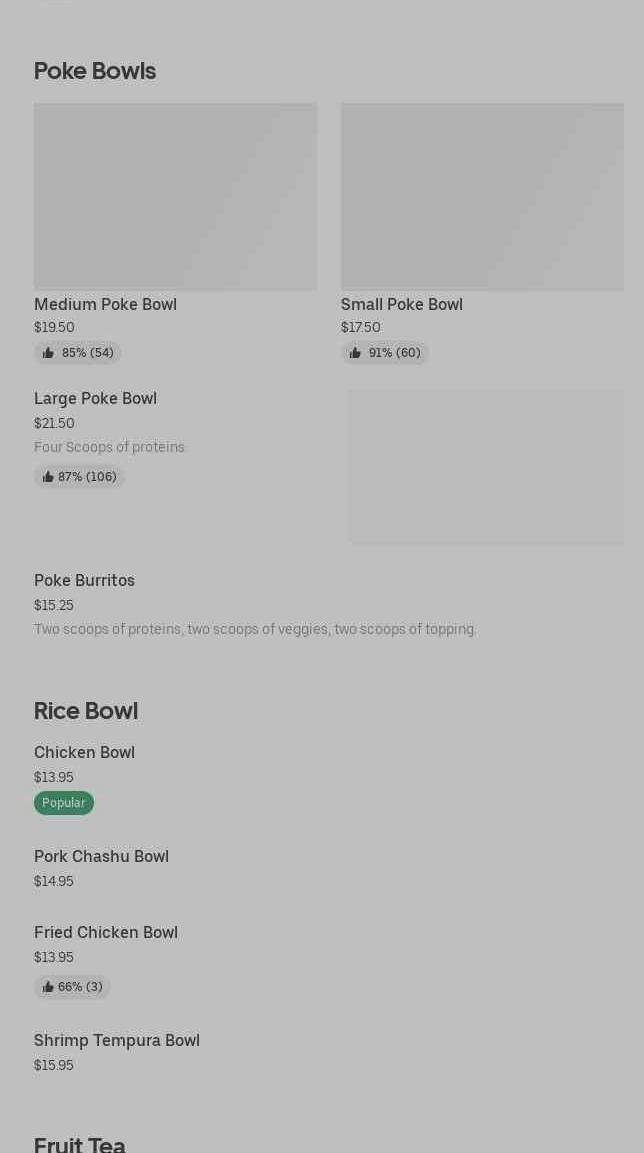Open the Large Poke Bowl image

click(486, 467)
